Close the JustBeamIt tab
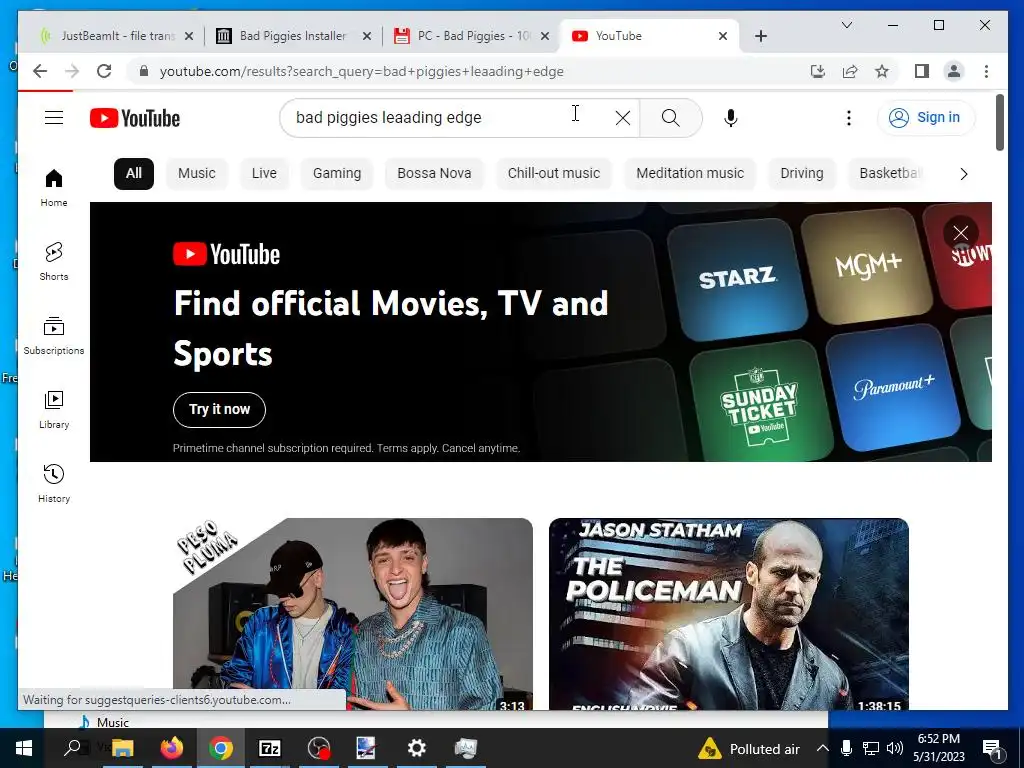Image resolution: width=1024 pixels, height=768 pixels. (x=189, y=36)
